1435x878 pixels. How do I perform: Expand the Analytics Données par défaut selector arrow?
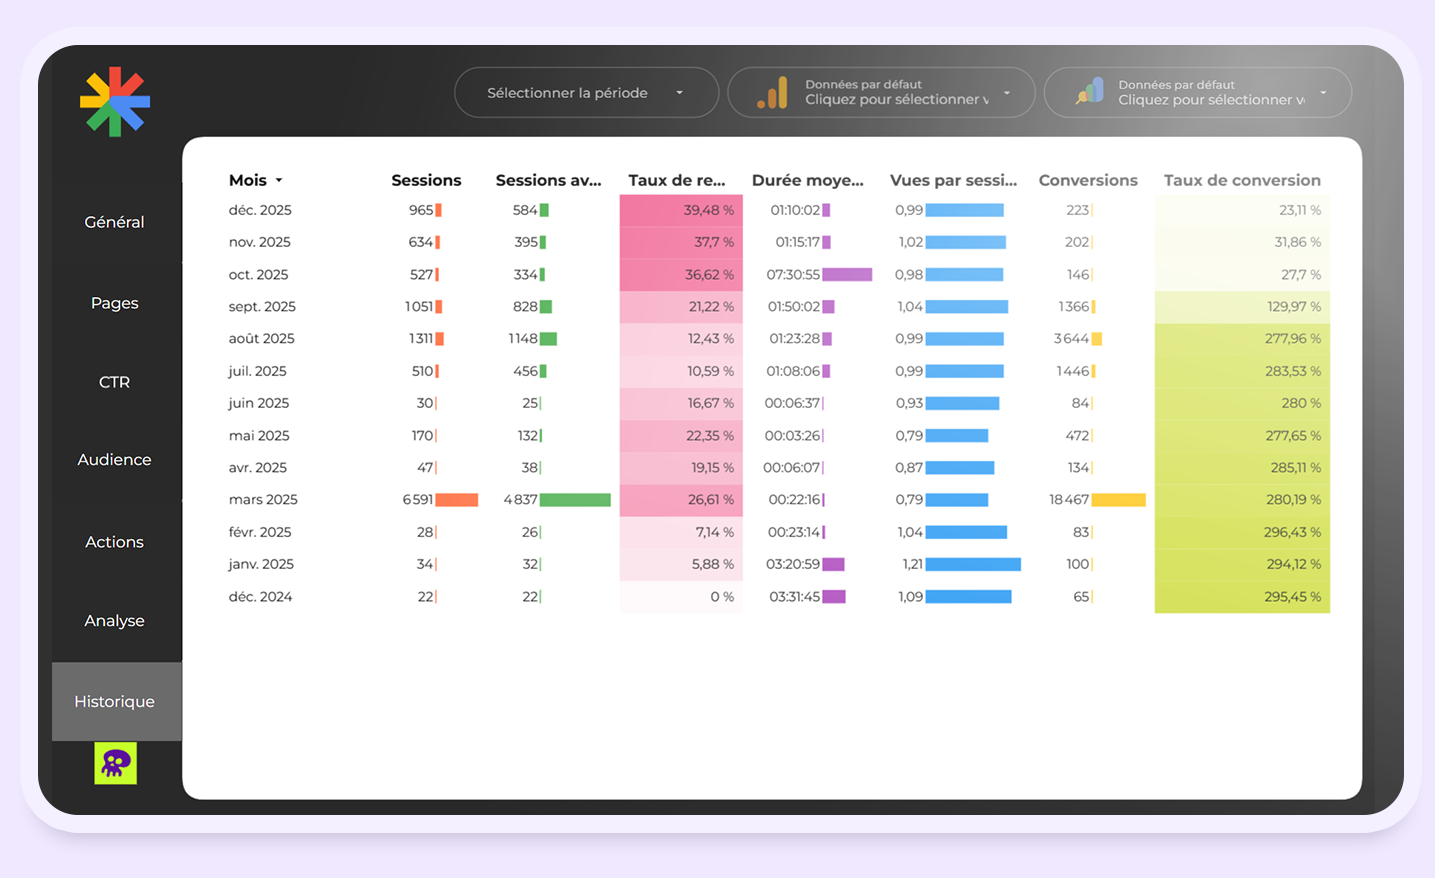1007,93
